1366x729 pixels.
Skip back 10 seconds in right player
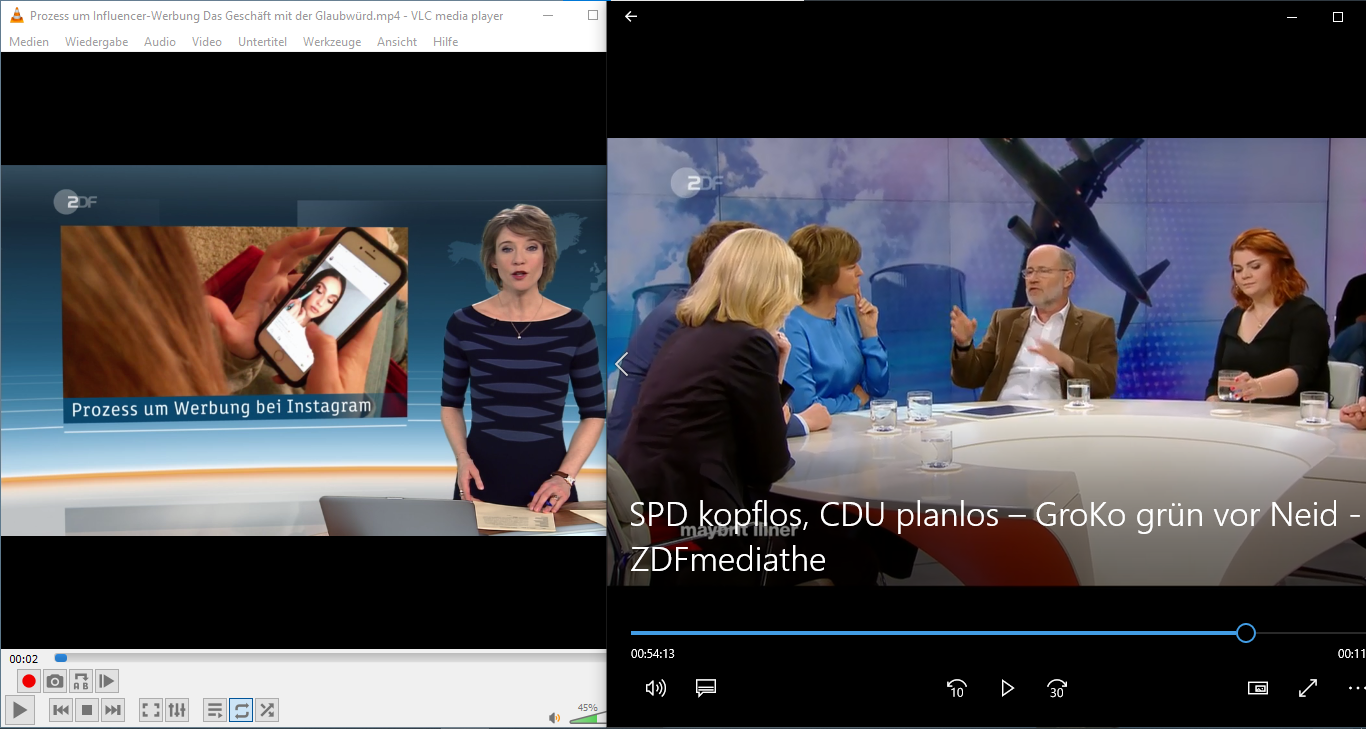[956, 688]
